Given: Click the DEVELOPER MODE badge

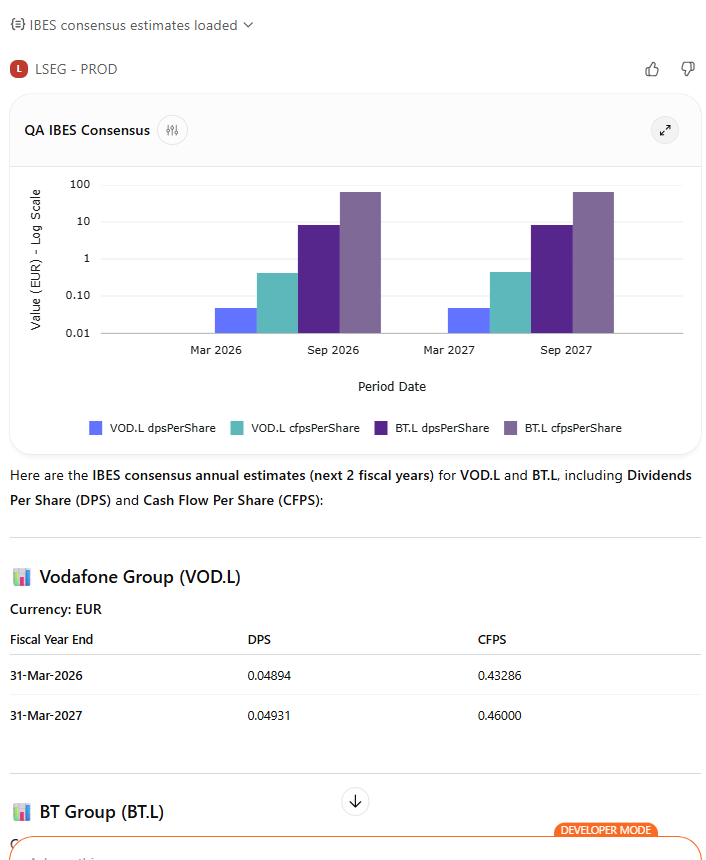Looking at the screenshot, I should click(605, 830).
